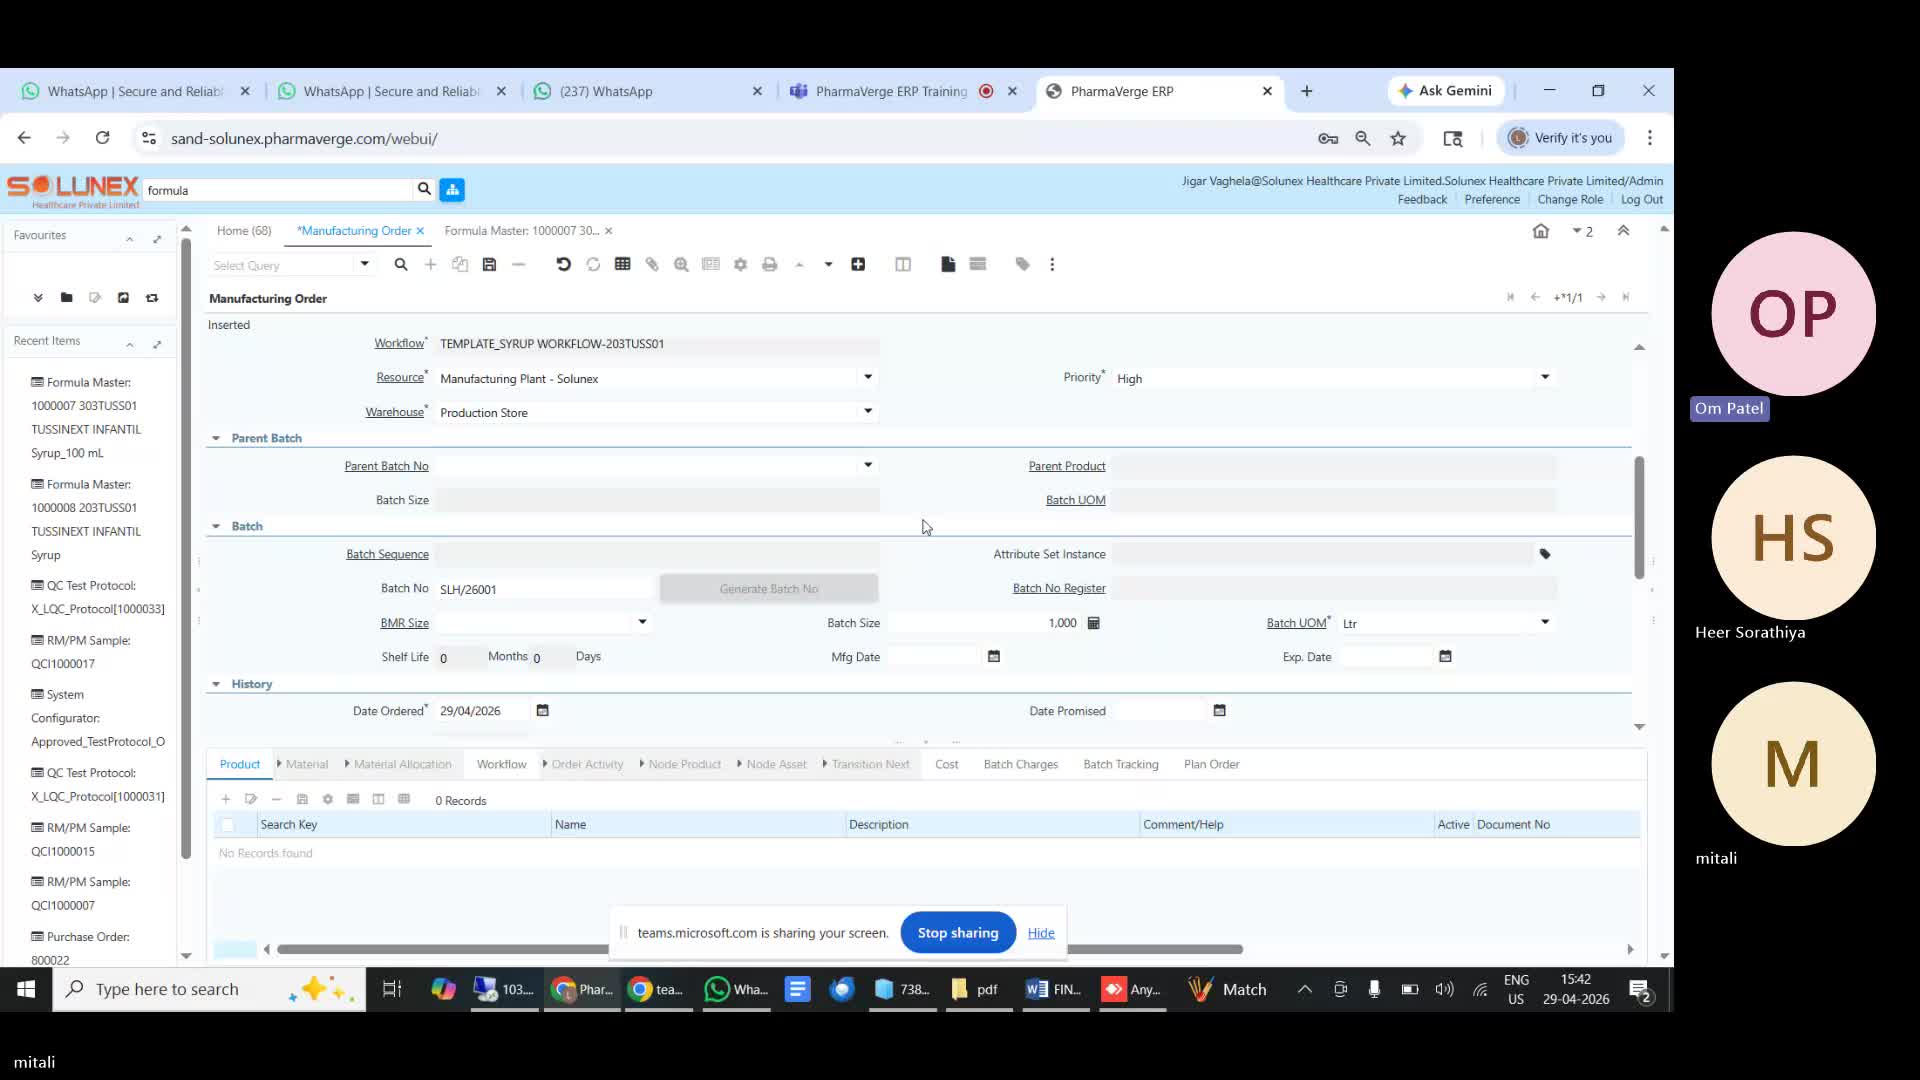Go to the Home house icon

[x=1541, y=231]
